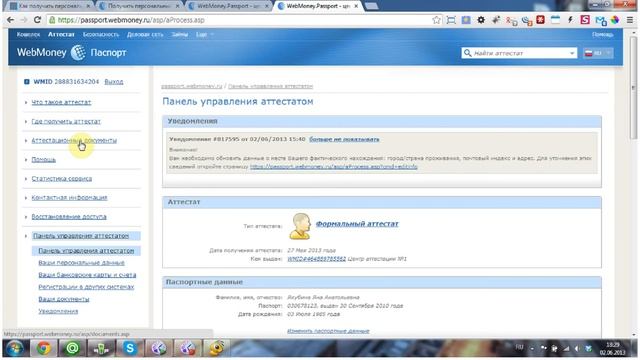This screenshot has height=360, width=640.
Task: Click into the Найти аттестат search field
Action: pos(519,53)
